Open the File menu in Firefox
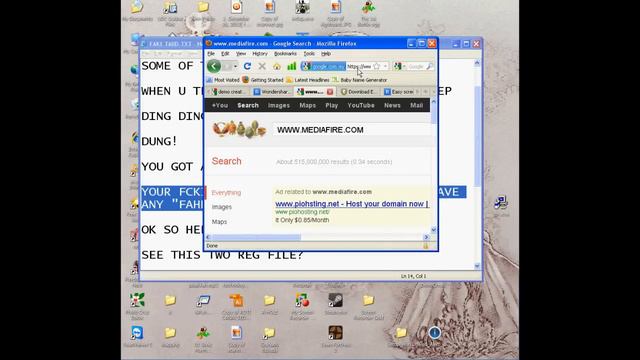 tap(211, 54)
